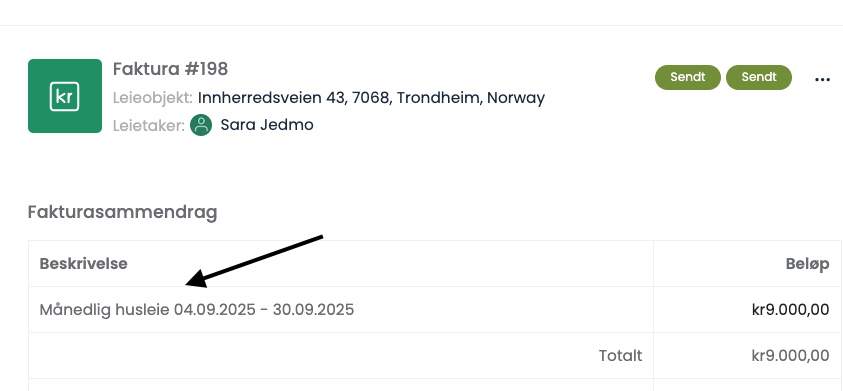The height and width of the screenshot is (391, 843).
Task: Click the Leieobjekt label
Action: (x=153, y=98)
